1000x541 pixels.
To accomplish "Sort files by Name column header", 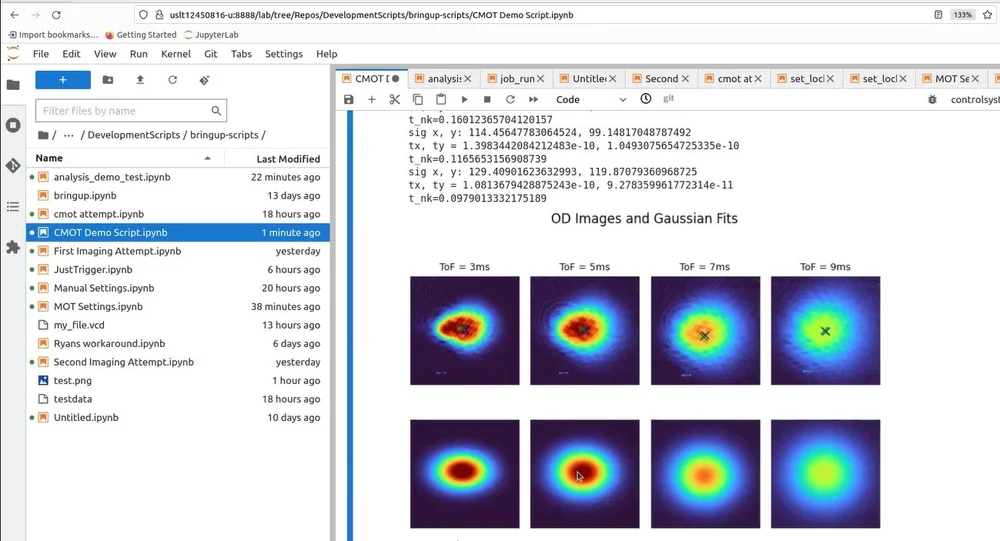I will [49, 158].
